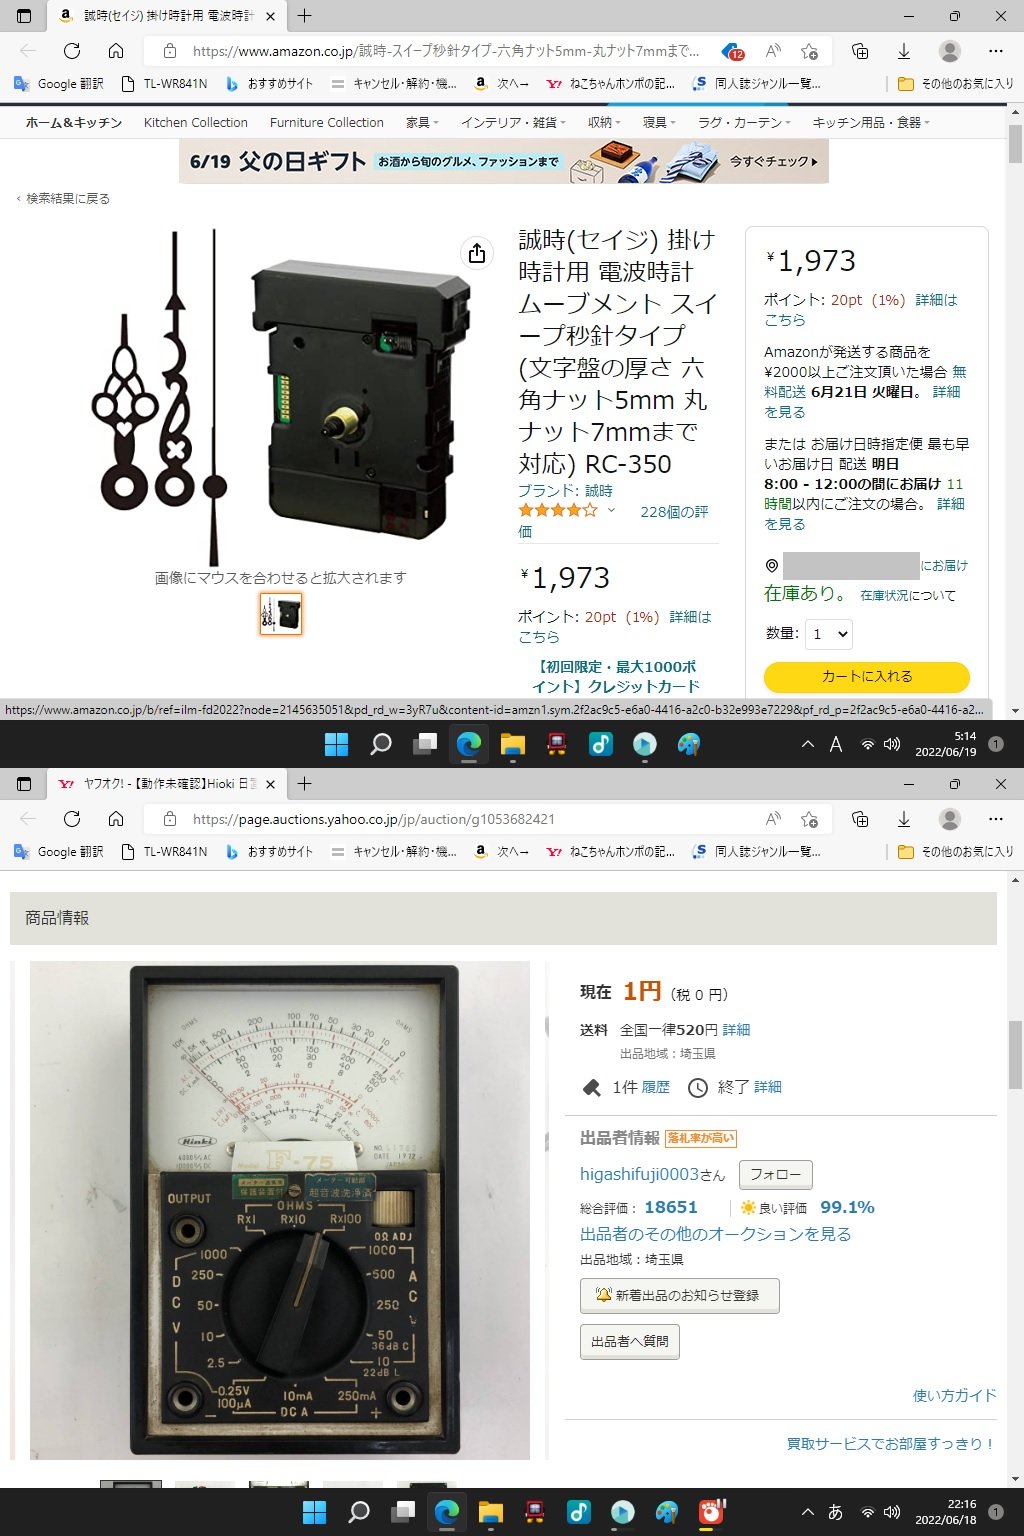Viewport: 1024px width, 1536px height.
Task: Expand the キッチン用品・食器 menu
Action: (x=871, y=122)
